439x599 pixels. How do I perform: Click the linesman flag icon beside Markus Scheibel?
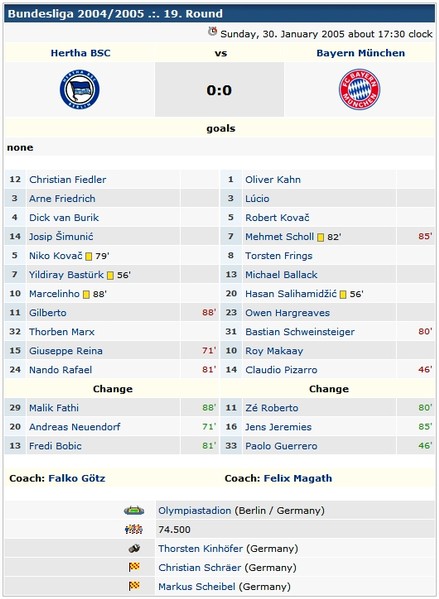[134, 586]
